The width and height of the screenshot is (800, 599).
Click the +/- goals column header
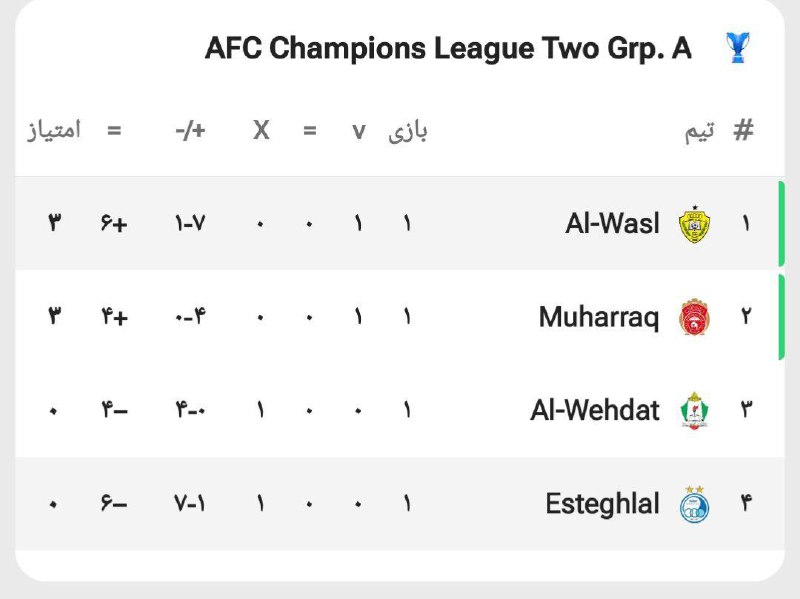click(190, 131)
